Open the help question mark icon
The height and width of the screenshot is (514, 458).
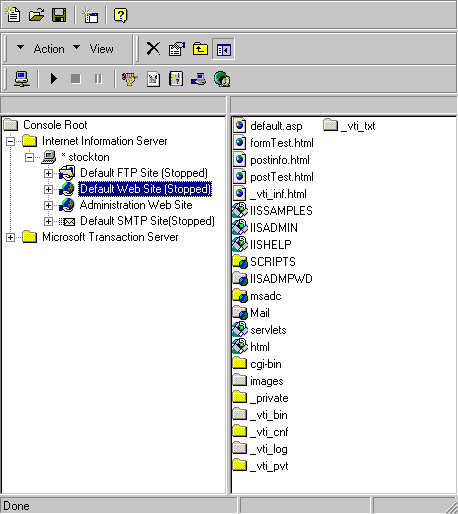pyautogui.click(x=120, y=15)
